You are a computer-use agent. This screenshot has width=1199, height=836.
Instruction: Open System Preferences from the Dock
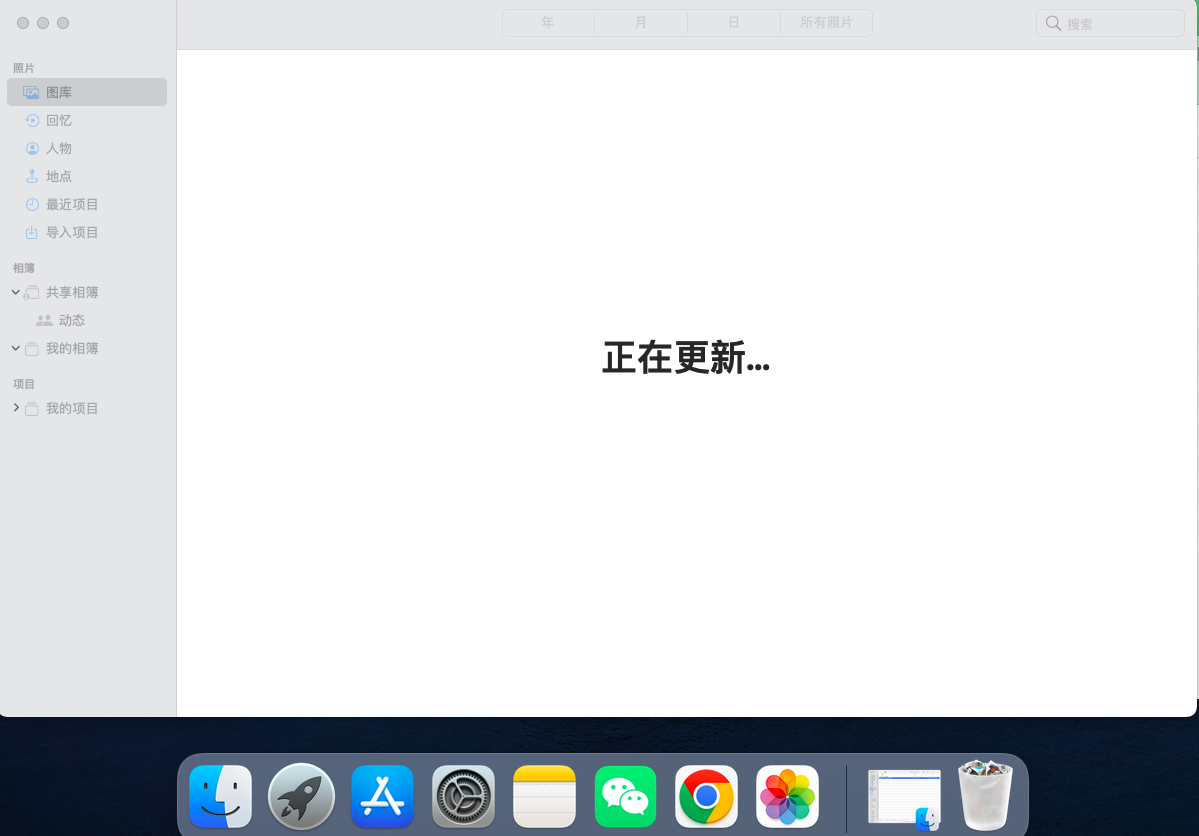[462, 796]
